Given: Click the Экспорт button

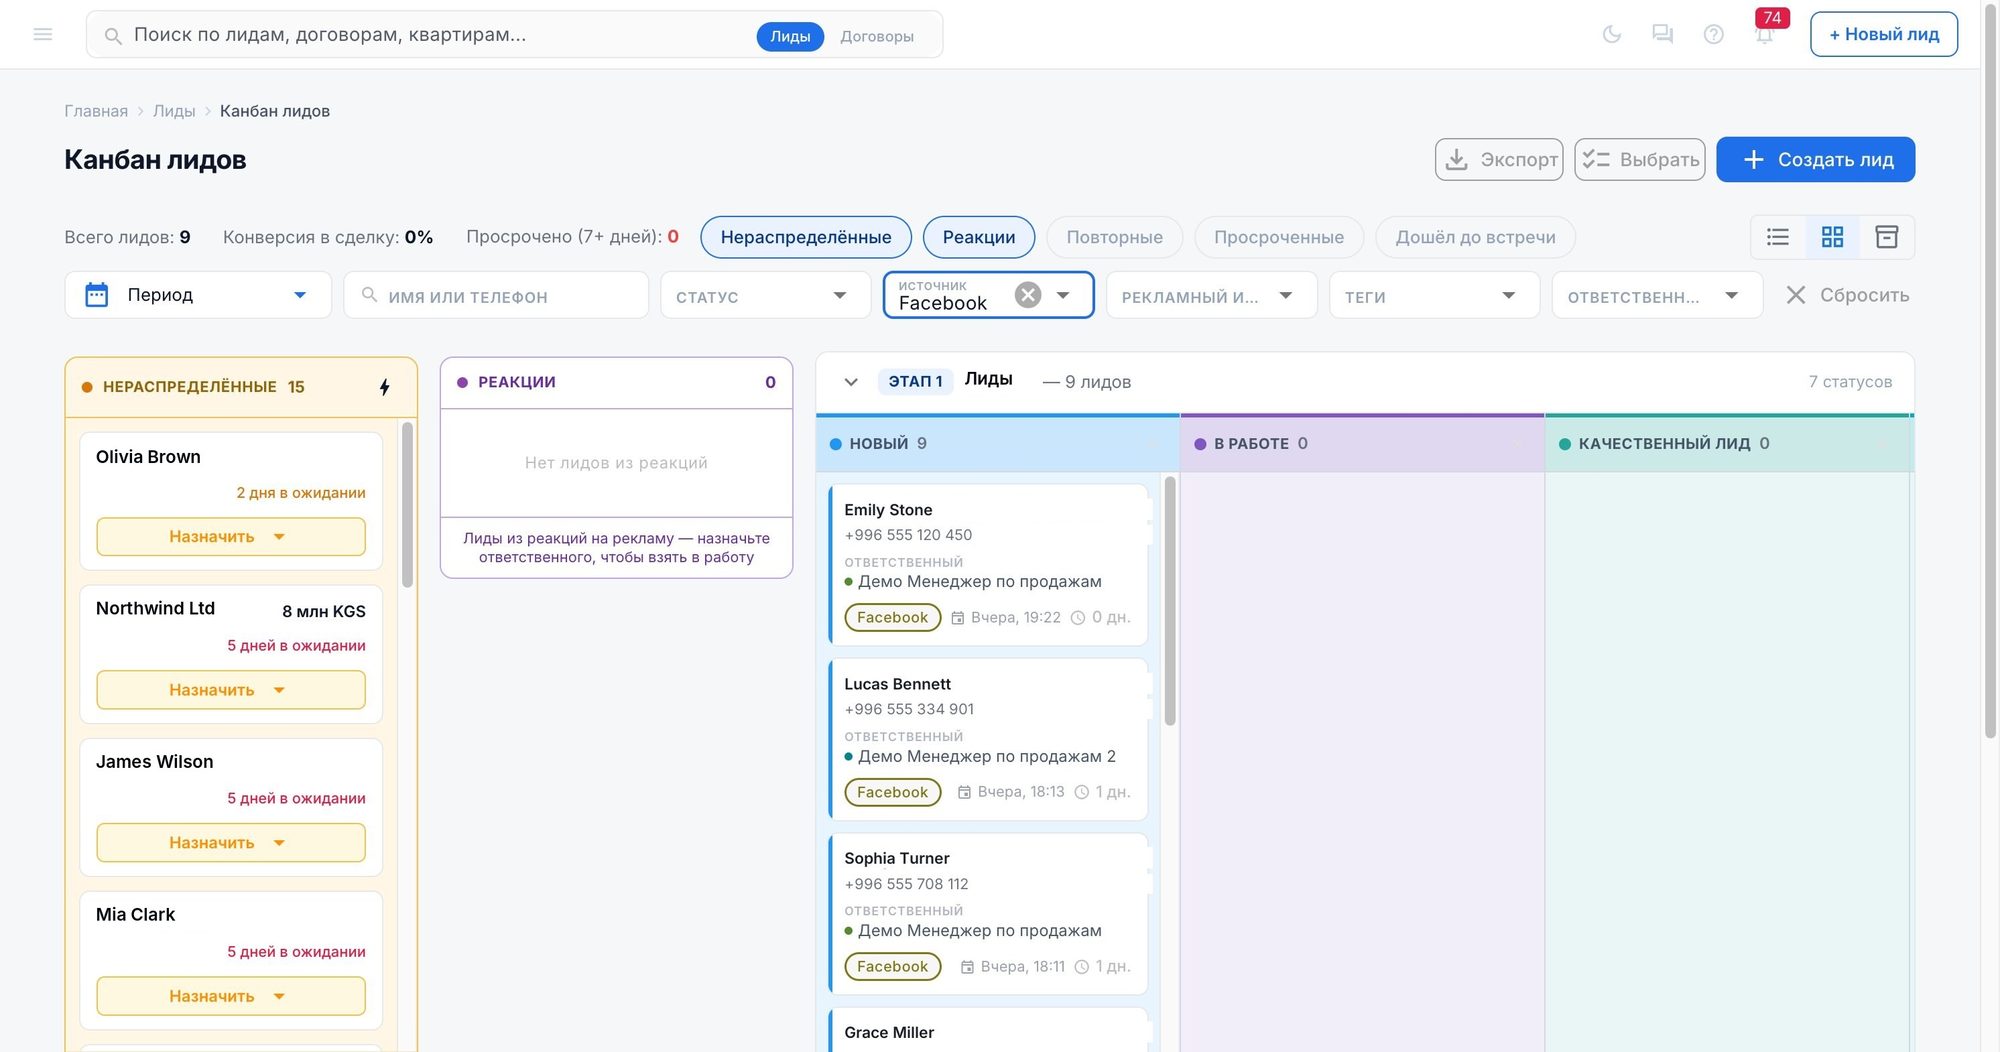Looking at the screenshot, I should 1499,159.
